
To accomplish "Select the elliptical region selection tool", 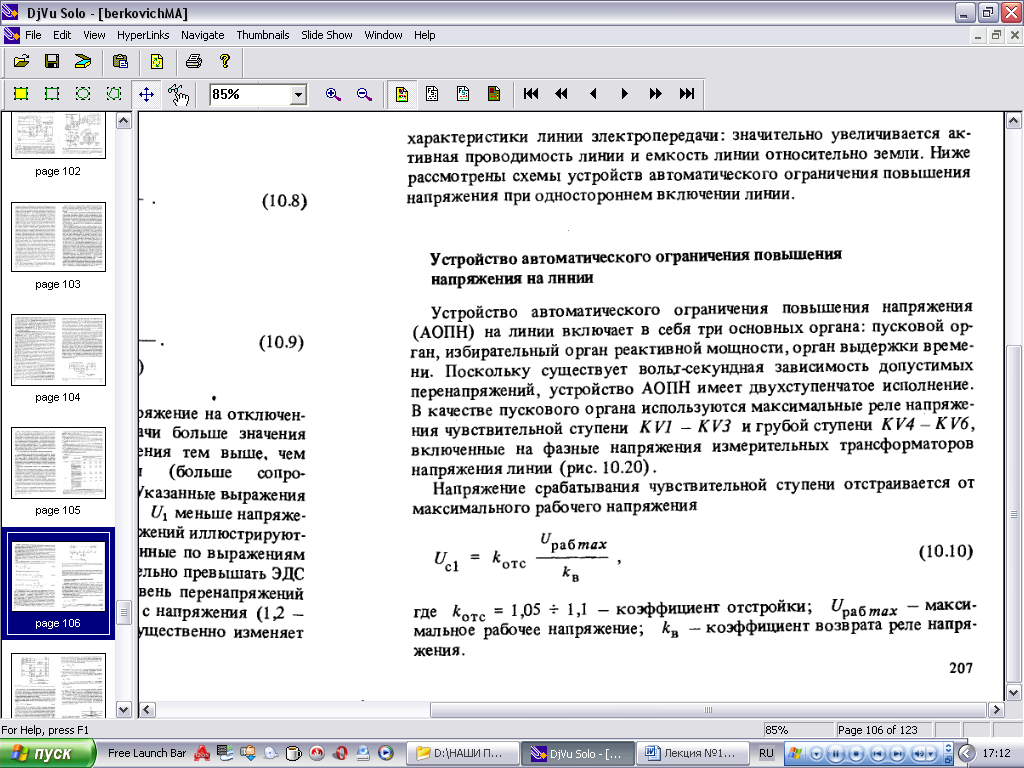I will pos(83,94).
